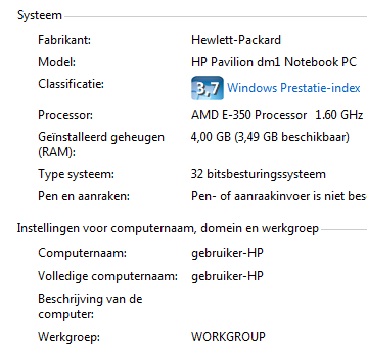Image resolution: width=380 pixels, height=362 pixels.
Task: Click the Classificatie label
Action: point(71,84)
